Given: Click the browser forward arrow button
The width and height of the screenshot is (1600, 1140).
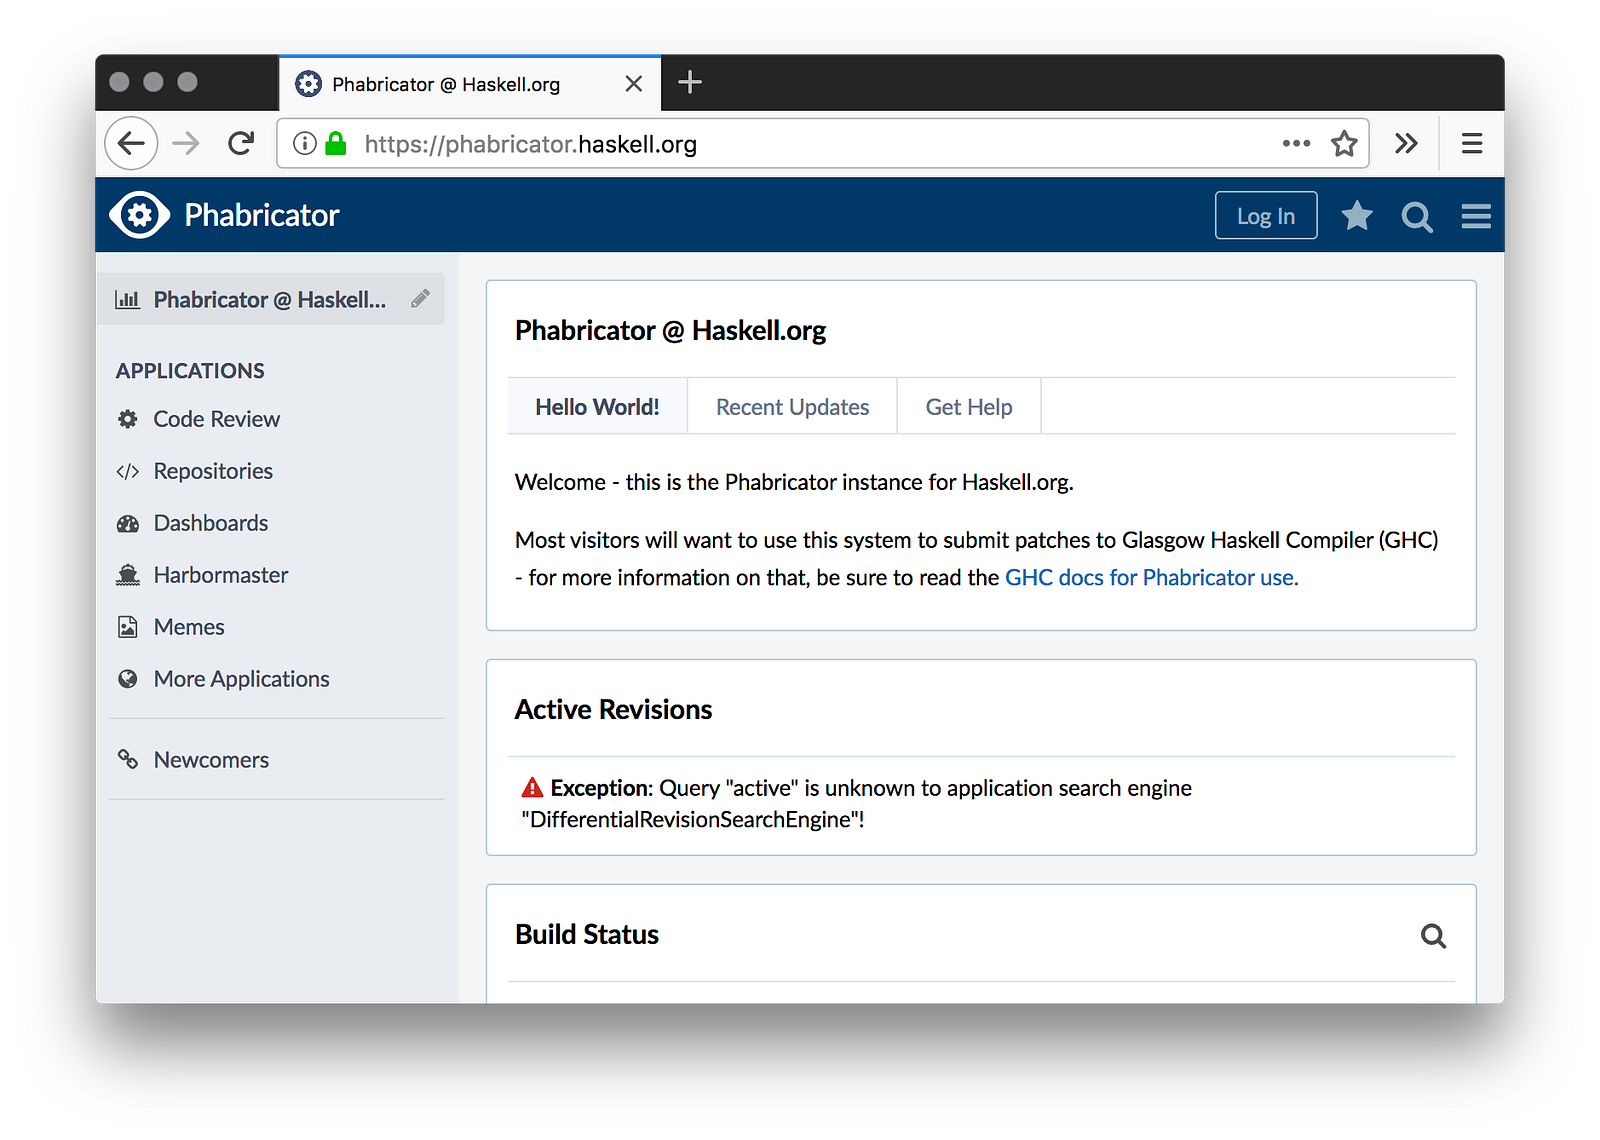Looking at the screenshot, I should [x=186, y=144].
